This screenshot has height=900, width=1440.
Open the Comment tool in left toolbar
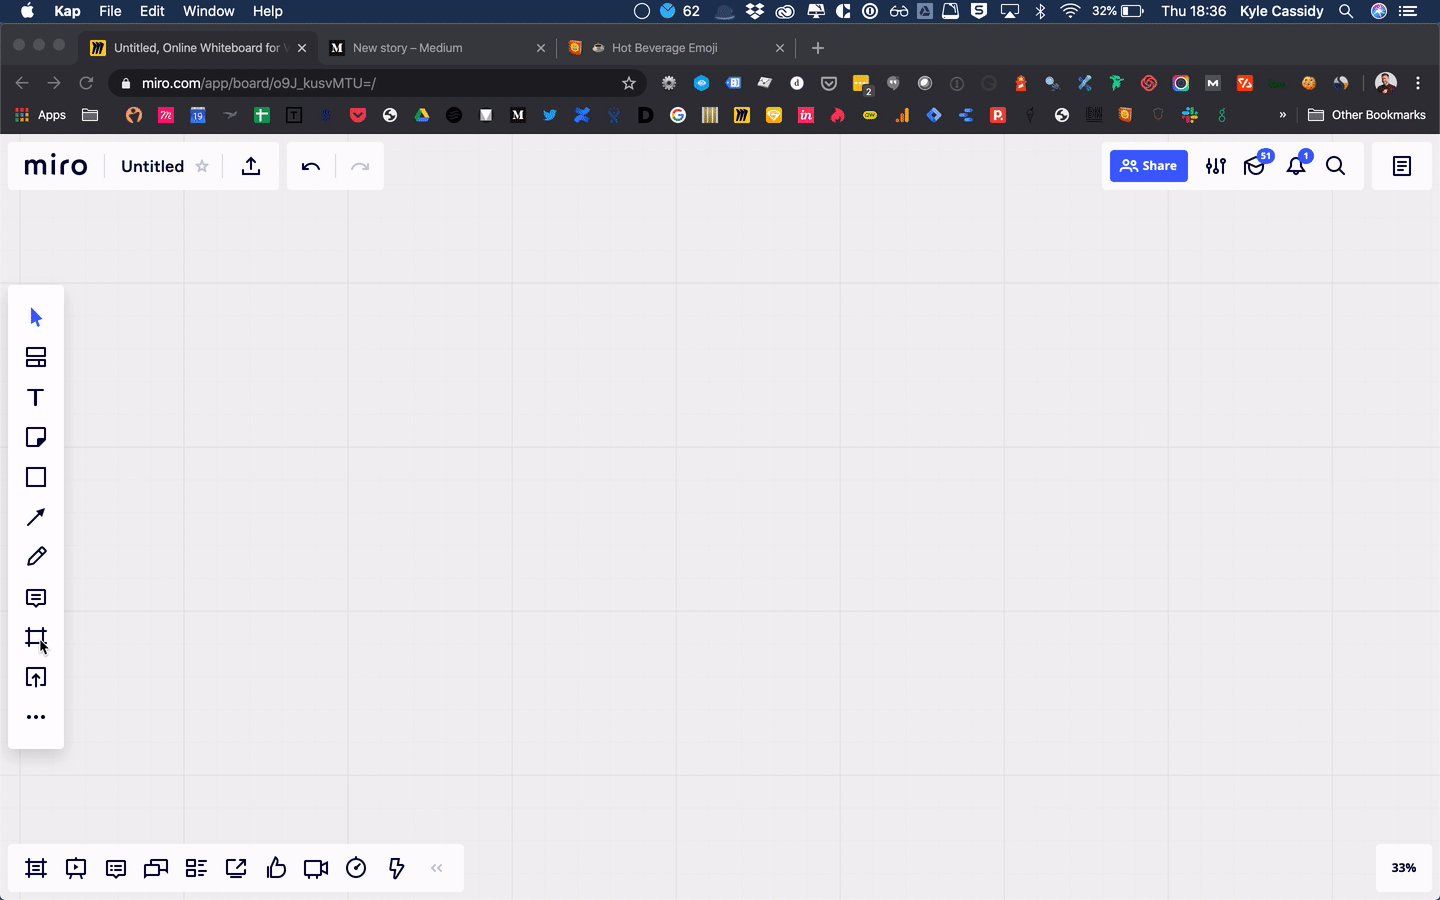pyautogui.click(x=36, y=598)
